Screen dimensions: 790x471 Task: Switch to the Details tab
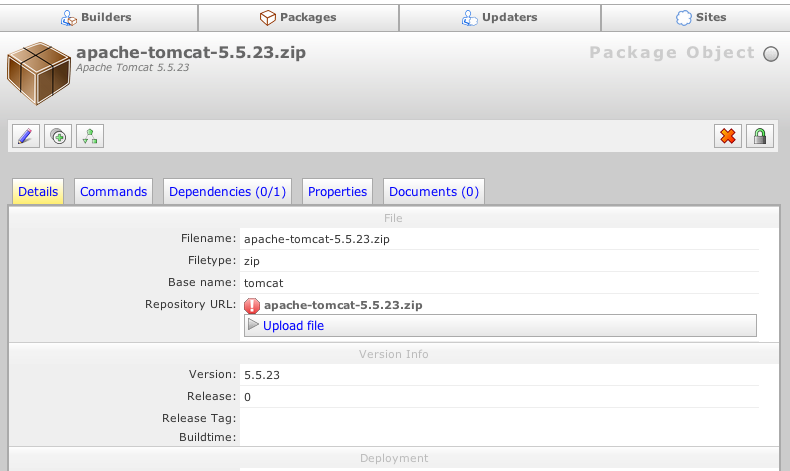pyautogui.click(x=38, y=191)
